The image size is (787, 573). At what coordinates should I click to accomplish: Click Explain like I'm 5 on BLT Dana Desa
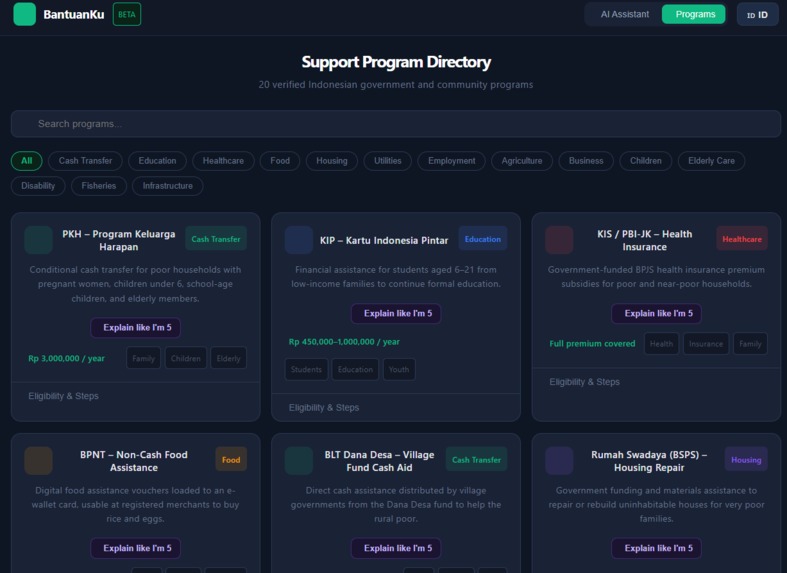coord(396,548)
